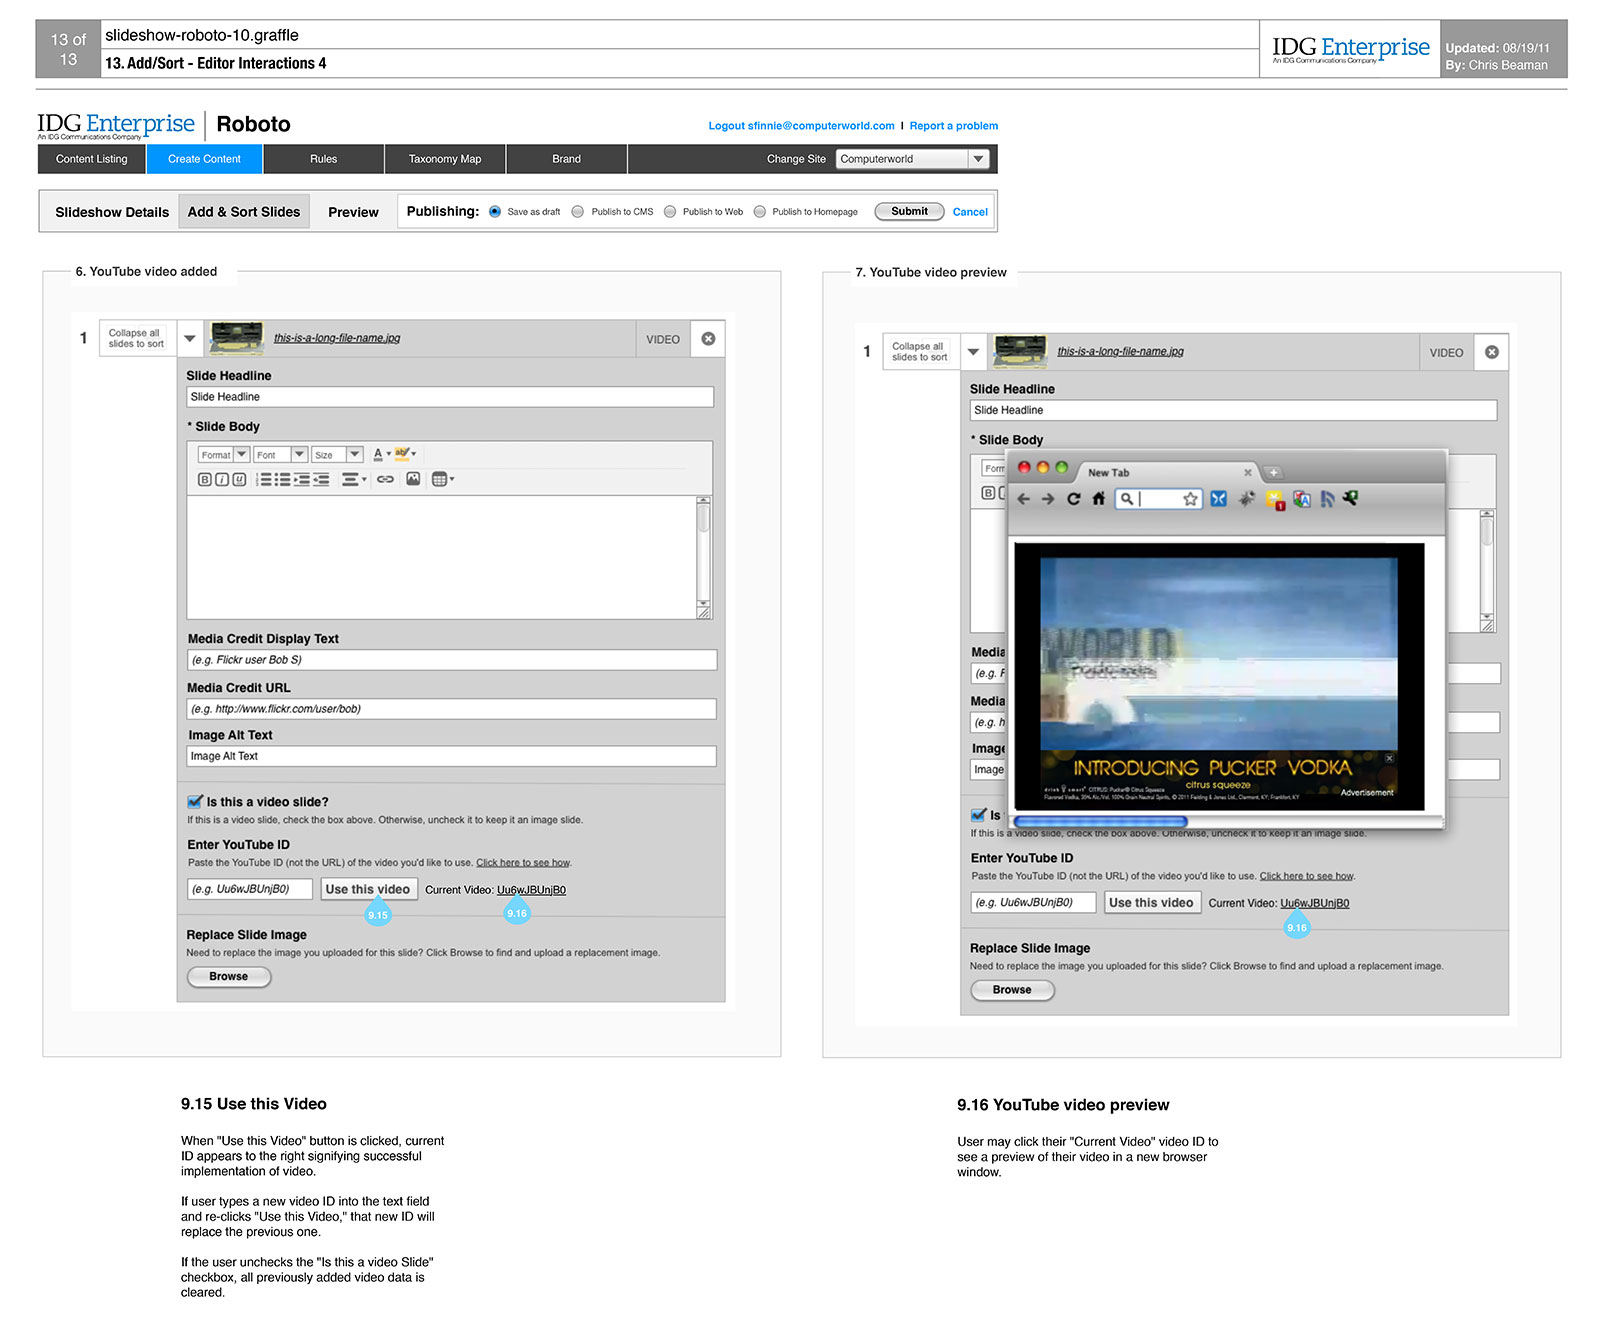
Task: Remove slide 1 in YouTube video added panel
Action: pyautogui.click(x=708, y=339)
